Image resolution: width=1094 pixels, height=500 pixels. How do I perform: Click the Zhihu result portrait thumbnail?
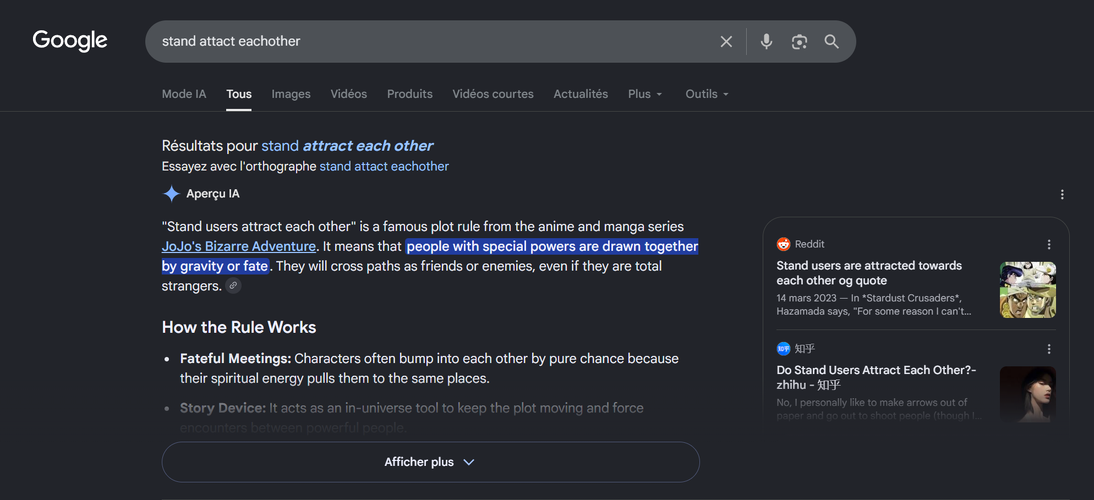click(1028, 394)
